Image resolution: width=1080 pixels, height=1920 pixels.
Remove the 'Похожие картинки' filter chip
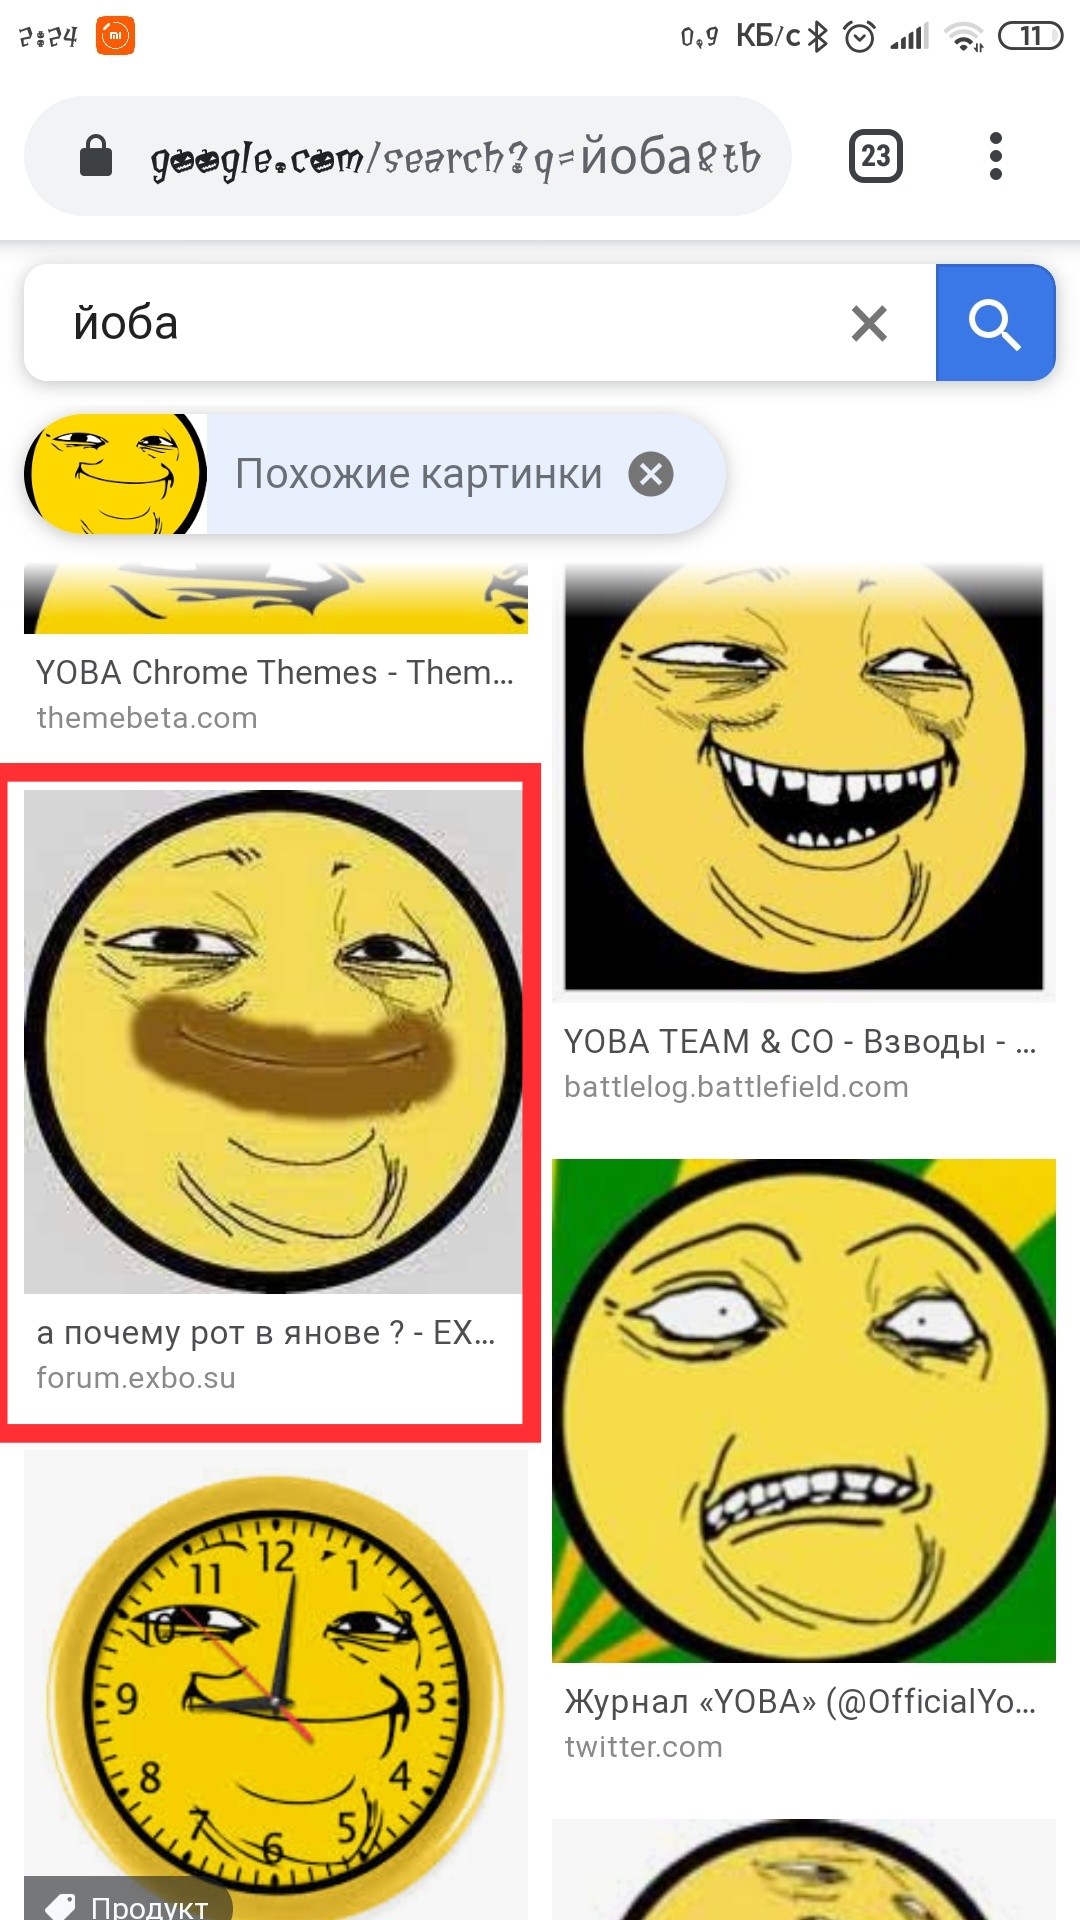pos(651,474)
